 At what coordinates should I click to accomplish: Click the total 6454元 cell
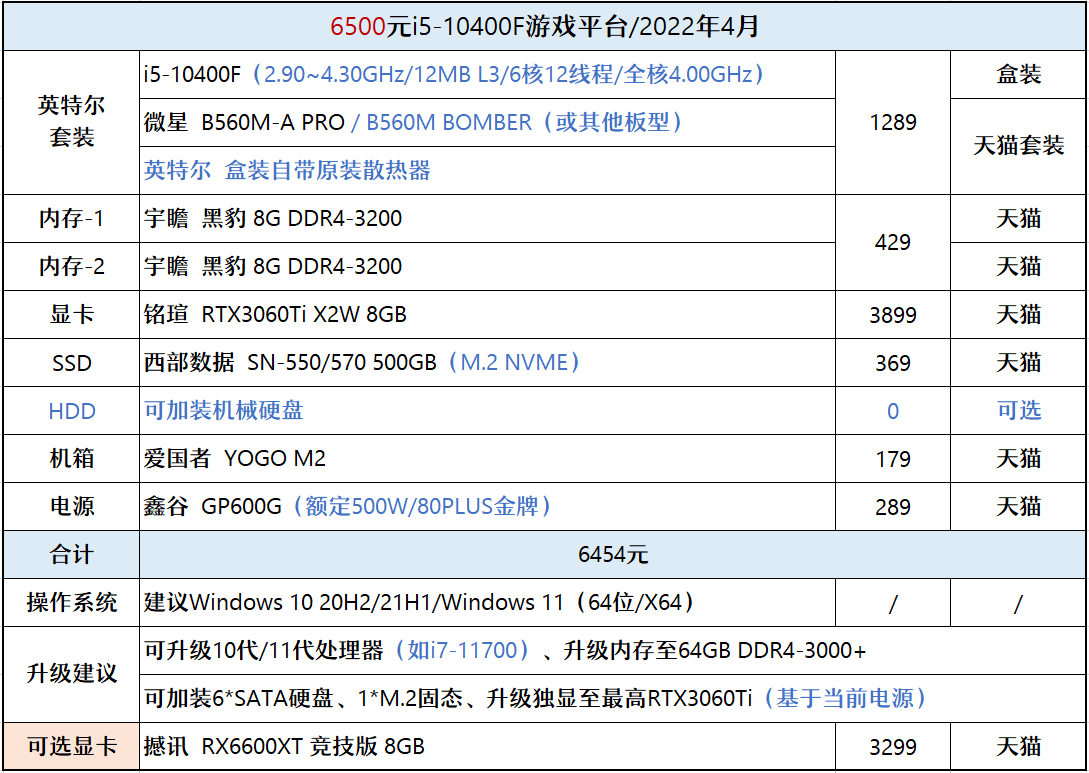point(613,555)
